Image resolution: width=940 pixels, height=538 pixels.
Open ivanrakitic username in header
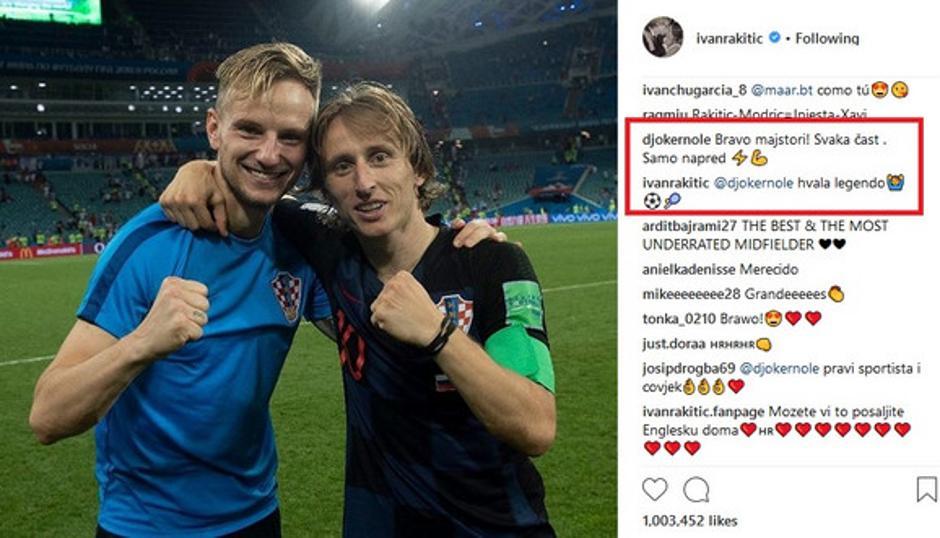click(729, 38)
